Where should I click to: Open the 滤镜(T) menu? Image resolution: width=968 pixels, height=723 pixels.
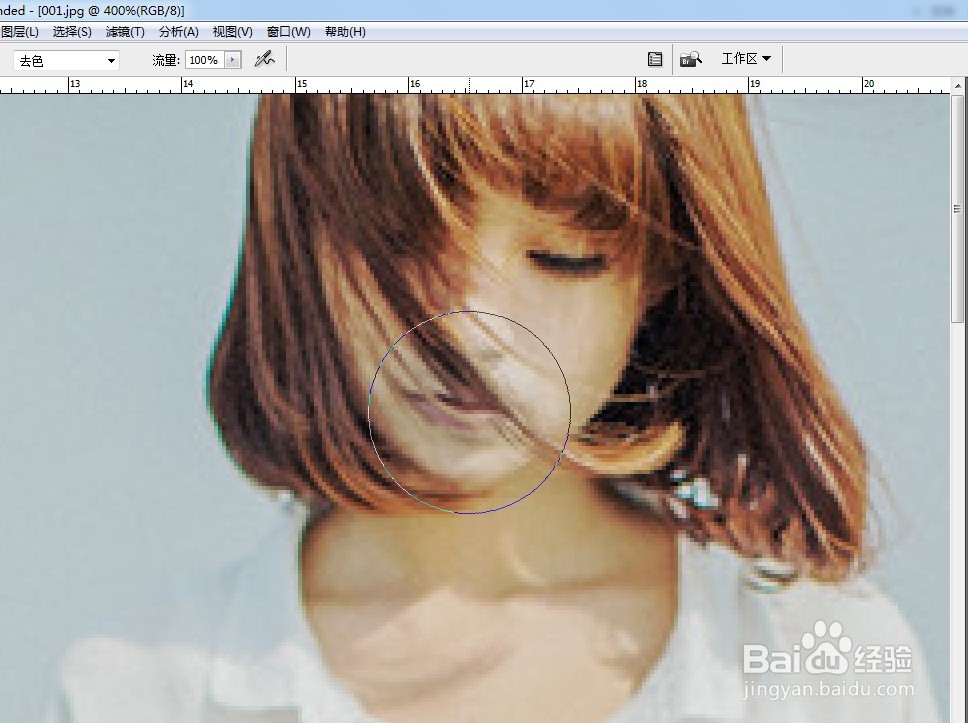pos(125,31)
